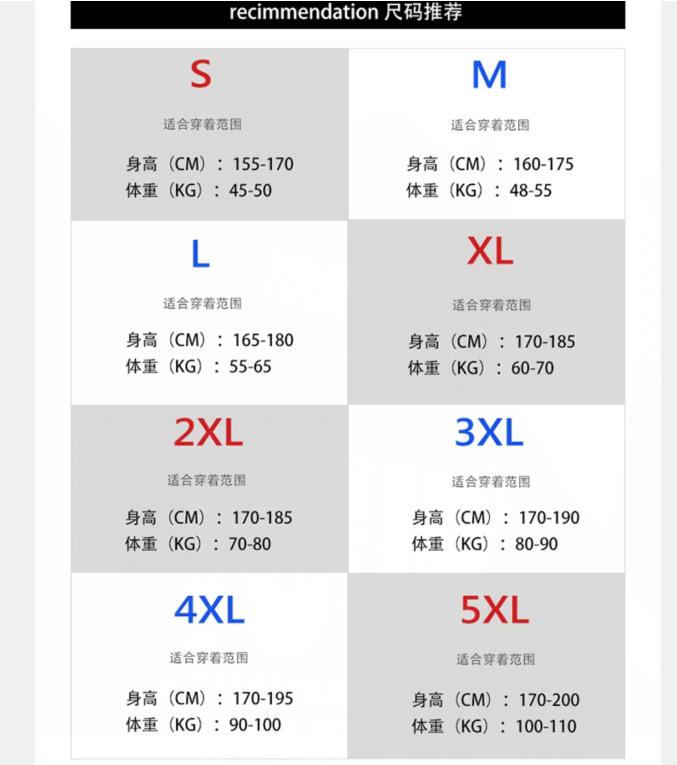Click the 5XL weight value 100-110
Image resolution: width=677 pixels, height=765 pixels.
(x=546, y=726)
